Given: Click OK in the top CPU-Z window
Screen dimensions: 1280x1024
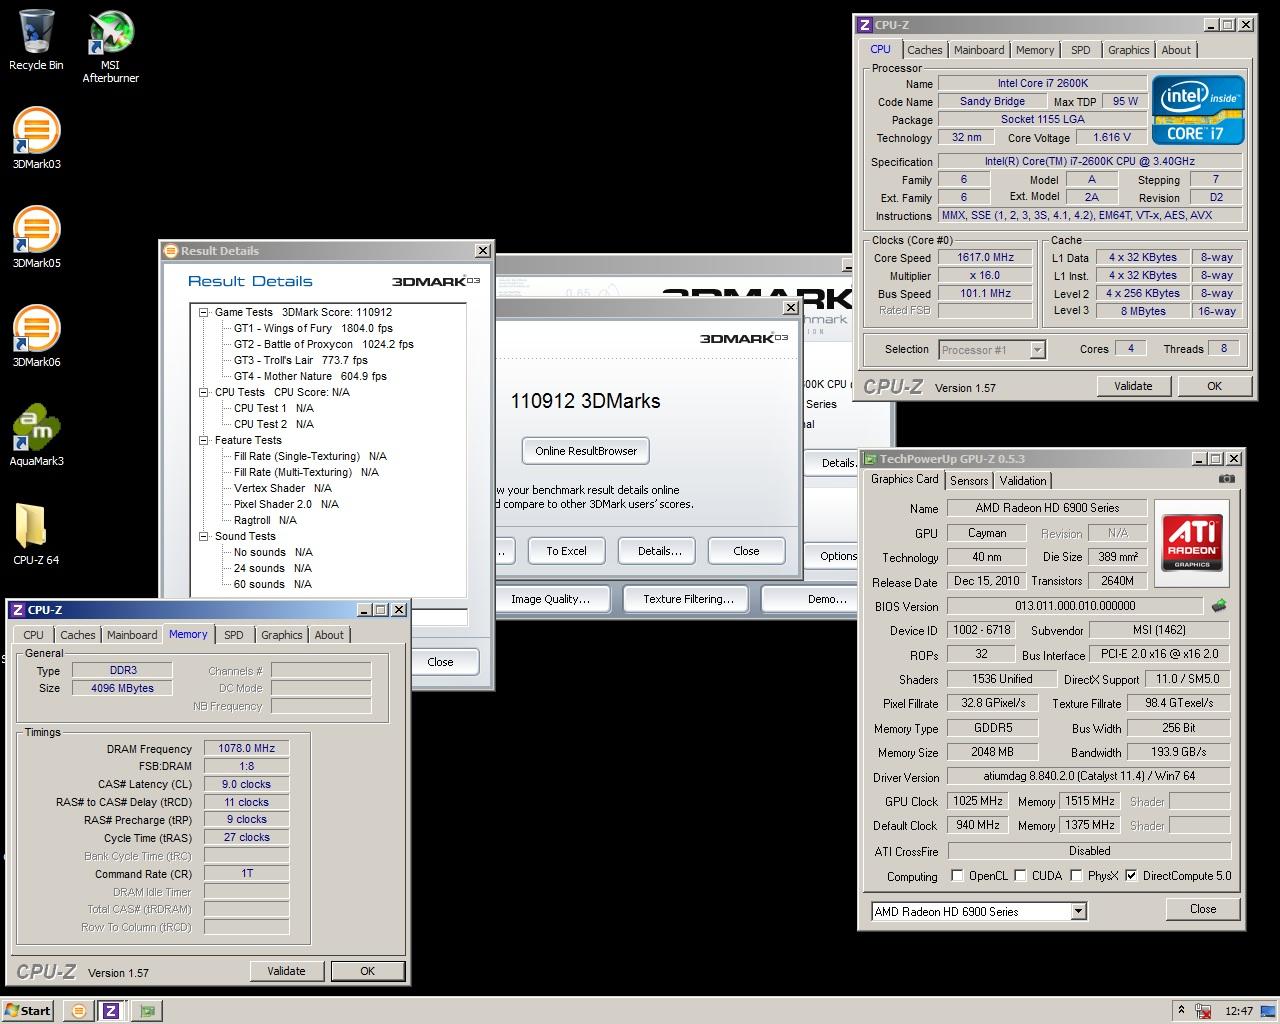Looking at the screenshot, I should click(1214, 386).
